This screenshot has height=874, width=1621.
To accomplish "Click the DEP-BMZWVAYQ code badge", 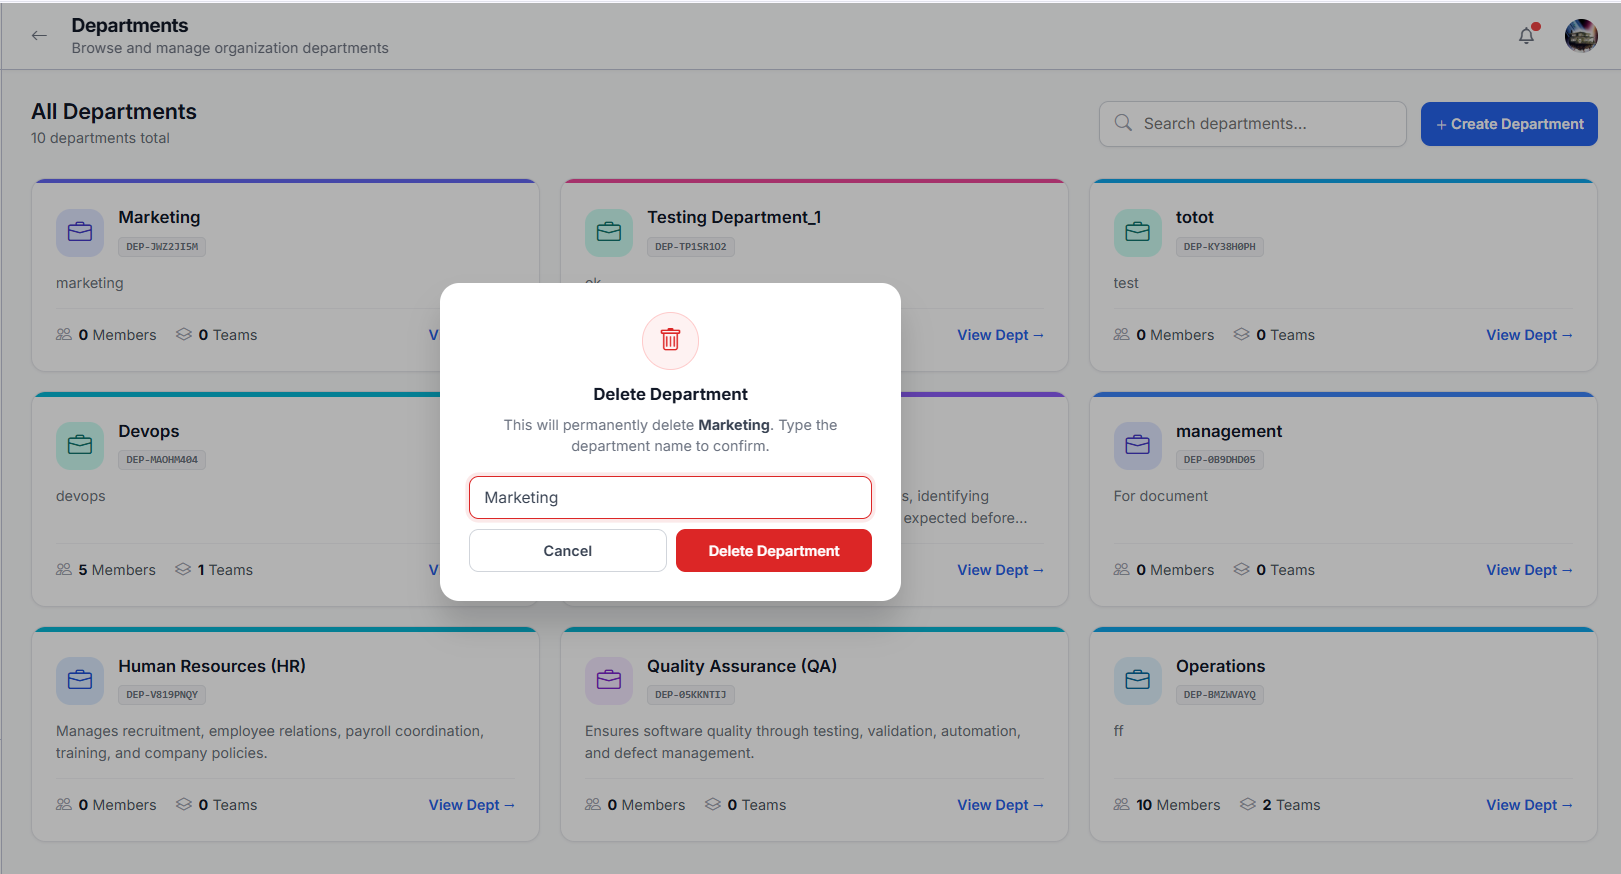I will pos(1220,695).
